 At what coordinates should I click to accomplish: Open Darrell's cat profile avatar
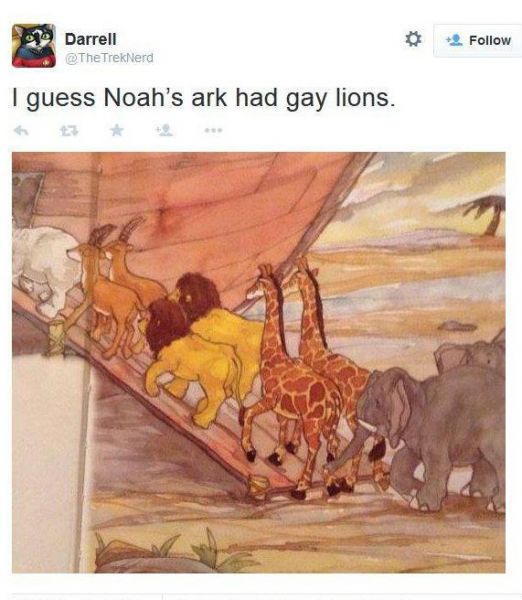pos(34,46)
